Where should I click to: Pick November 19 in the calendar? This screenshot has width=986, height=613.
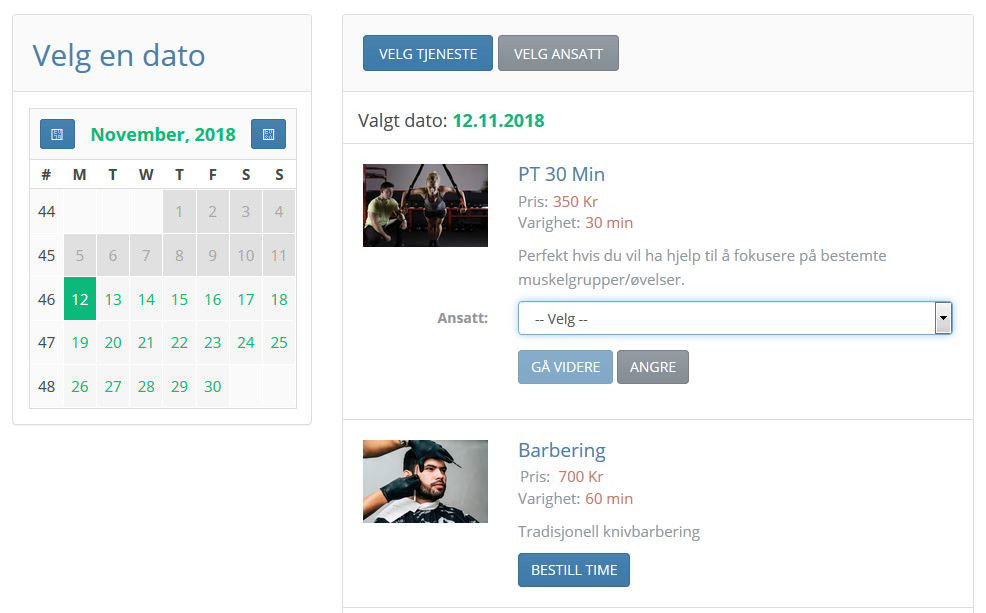pyautogui.click(x=80, y=342)
